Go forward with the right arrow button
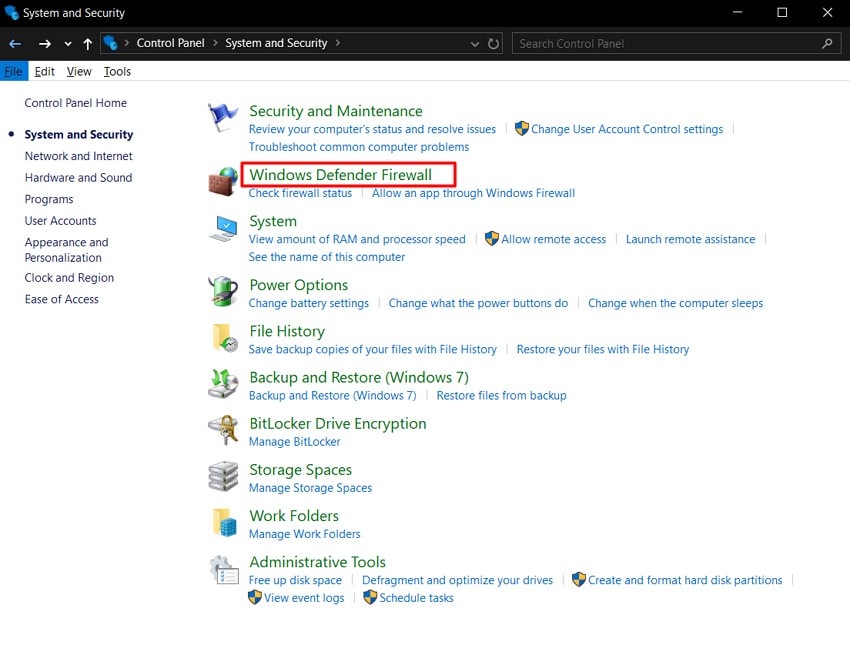The width and height of the screenshot is (850, 655). pos(44,43)
